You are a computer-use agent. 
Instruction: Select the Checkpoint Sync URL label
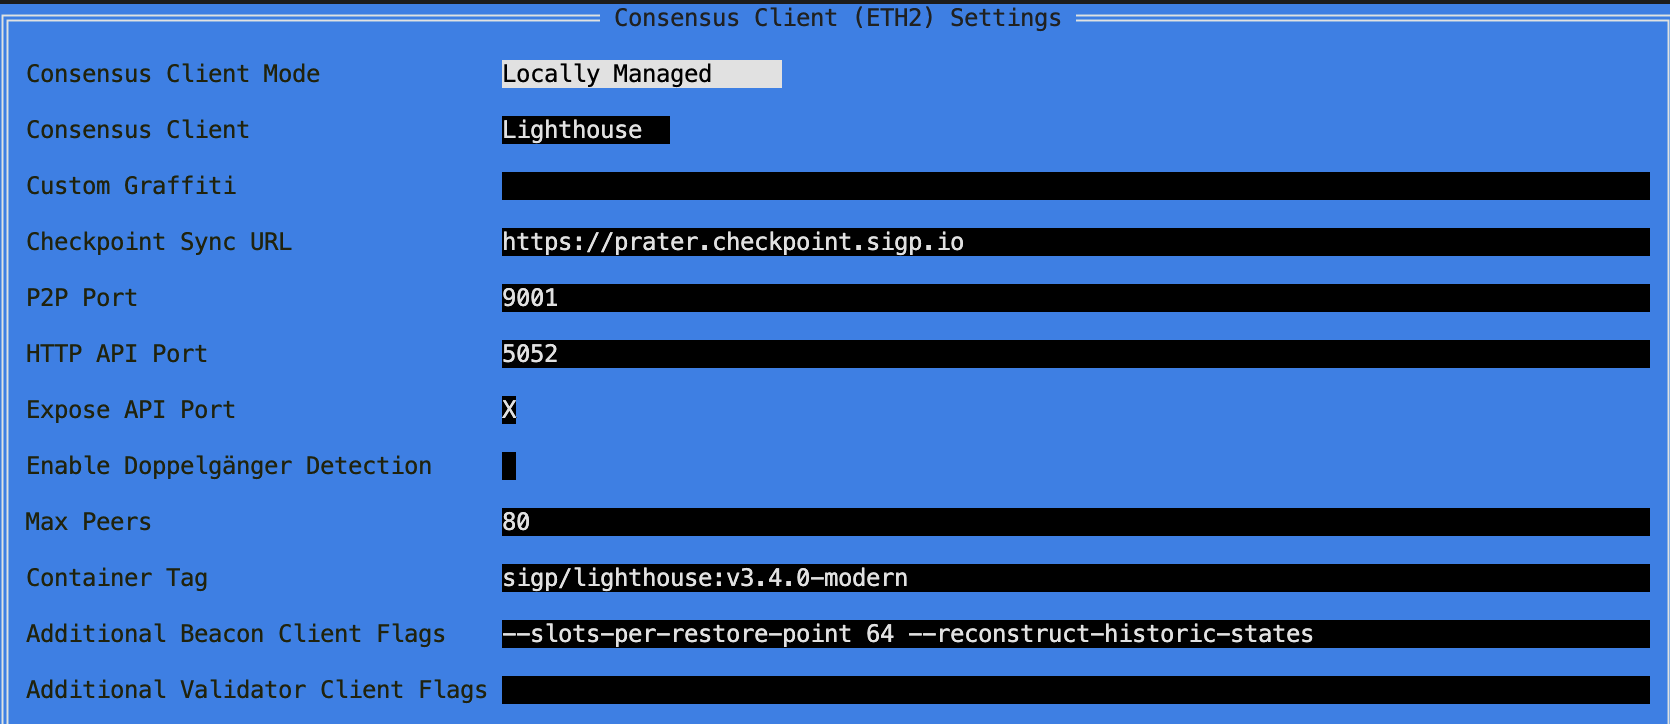click(x=159, y=242)
